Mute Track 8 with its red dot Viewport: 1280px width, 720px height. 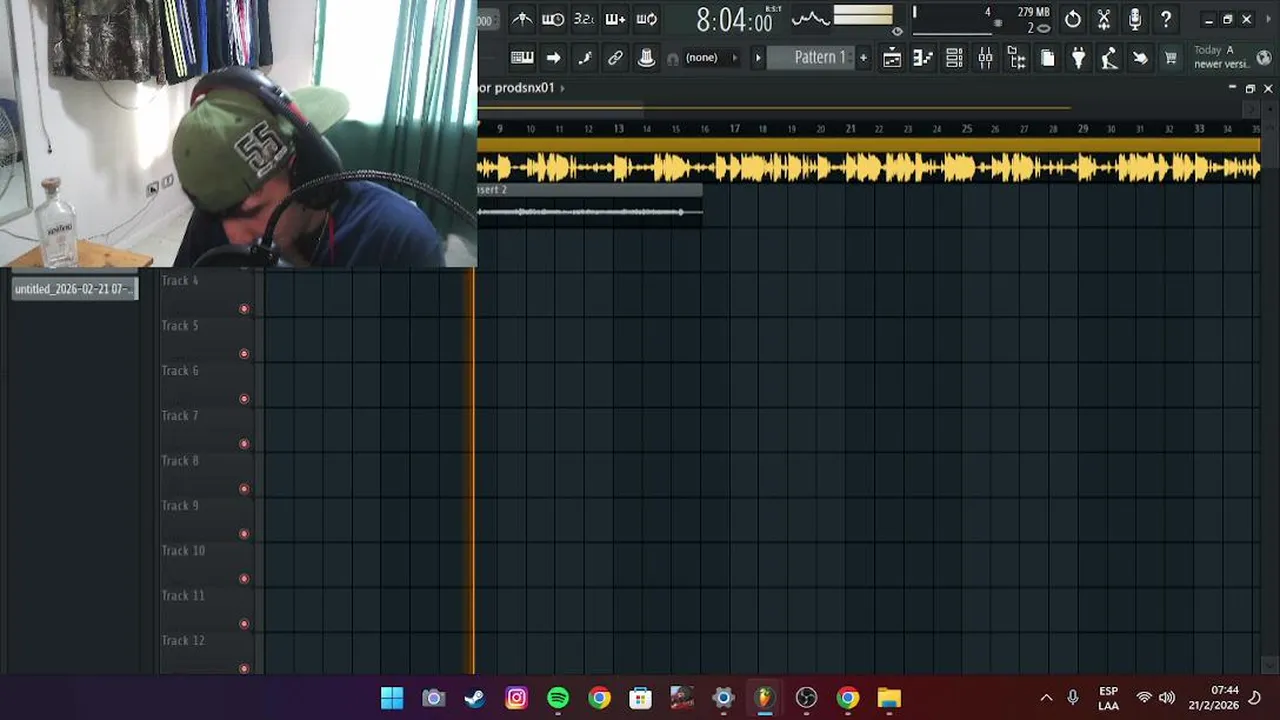(244, 489)
